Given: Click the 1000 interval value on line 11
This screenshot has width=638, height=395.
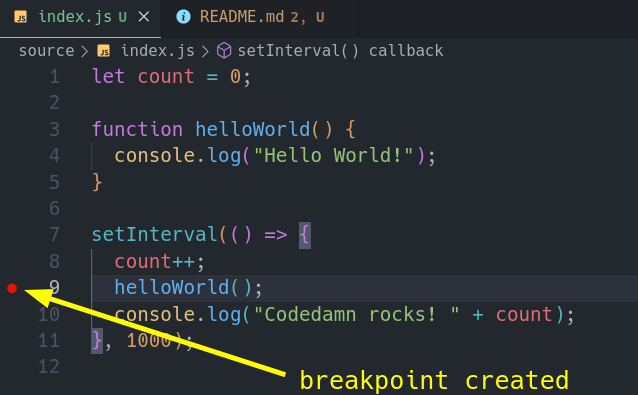Looking at the screenshot, I should 149,340.
